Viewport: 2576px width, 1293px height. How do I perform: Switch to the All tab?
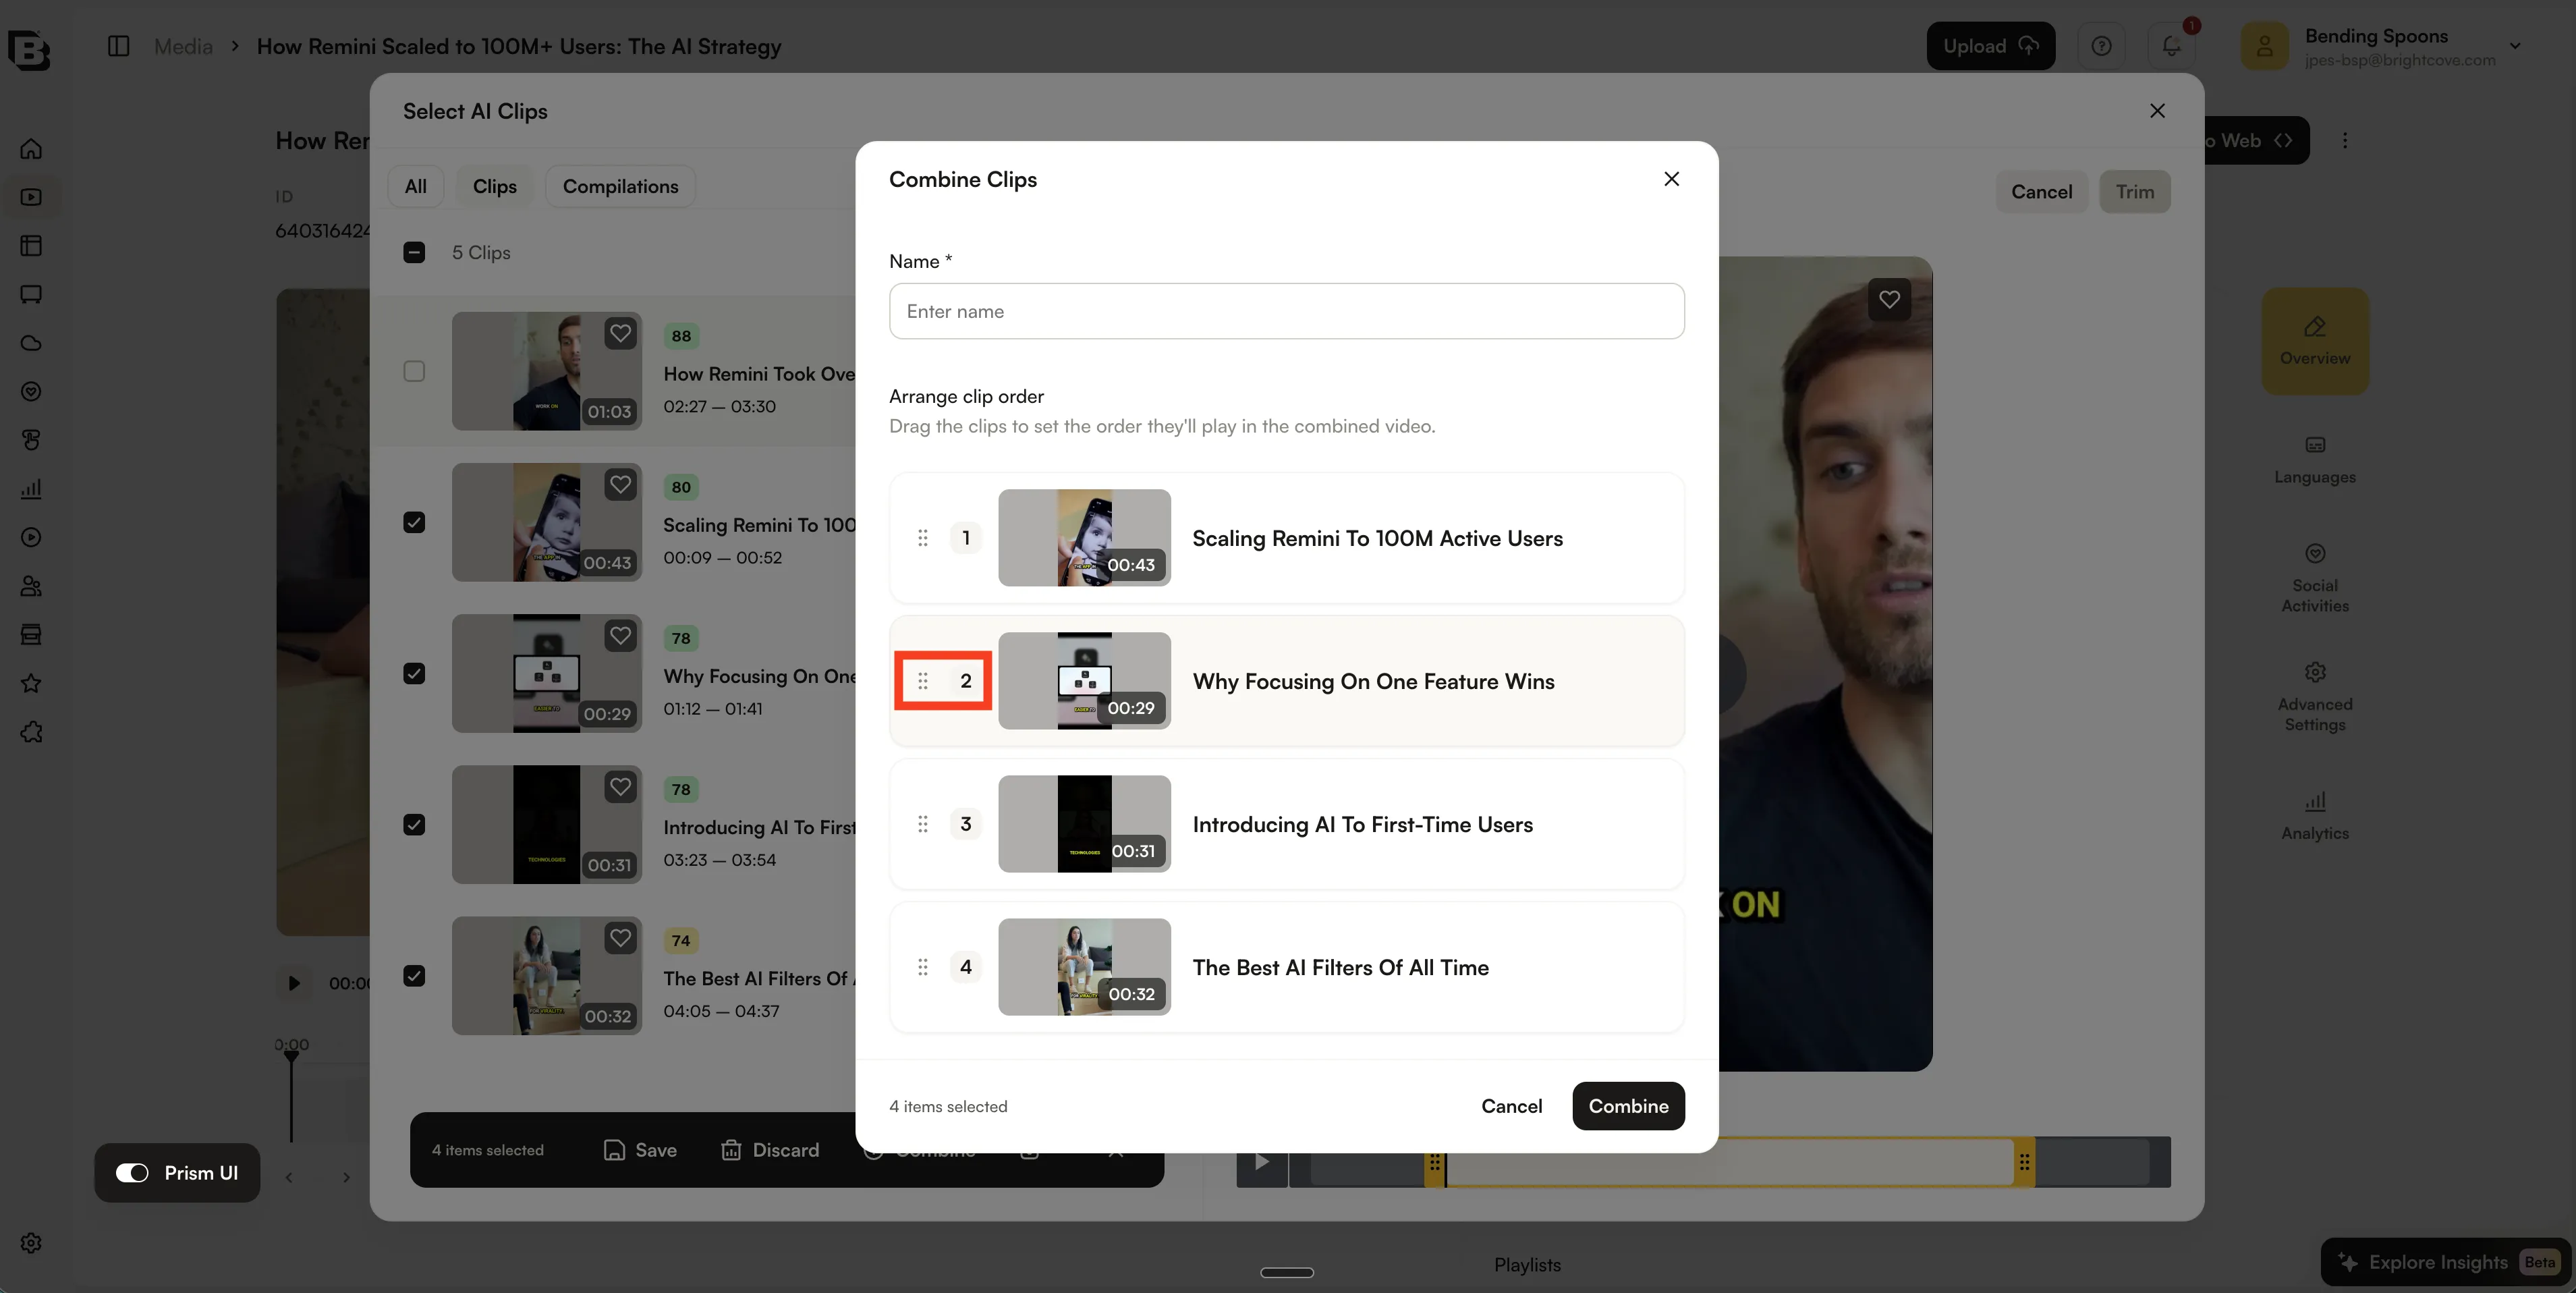coord(416,187)
